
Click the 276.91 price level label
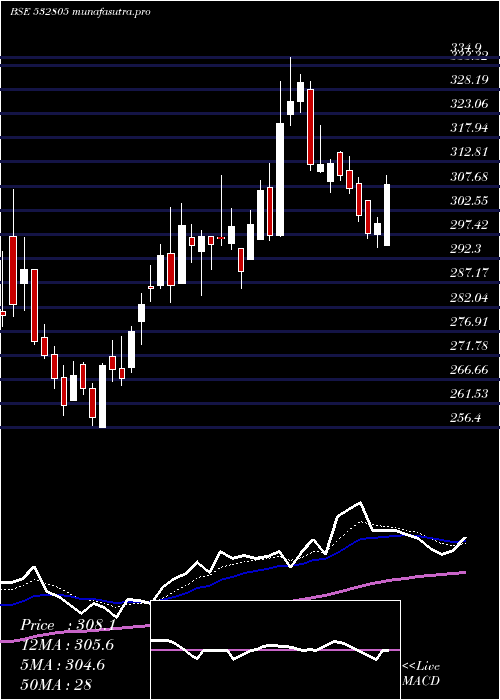tap(469, 322)
